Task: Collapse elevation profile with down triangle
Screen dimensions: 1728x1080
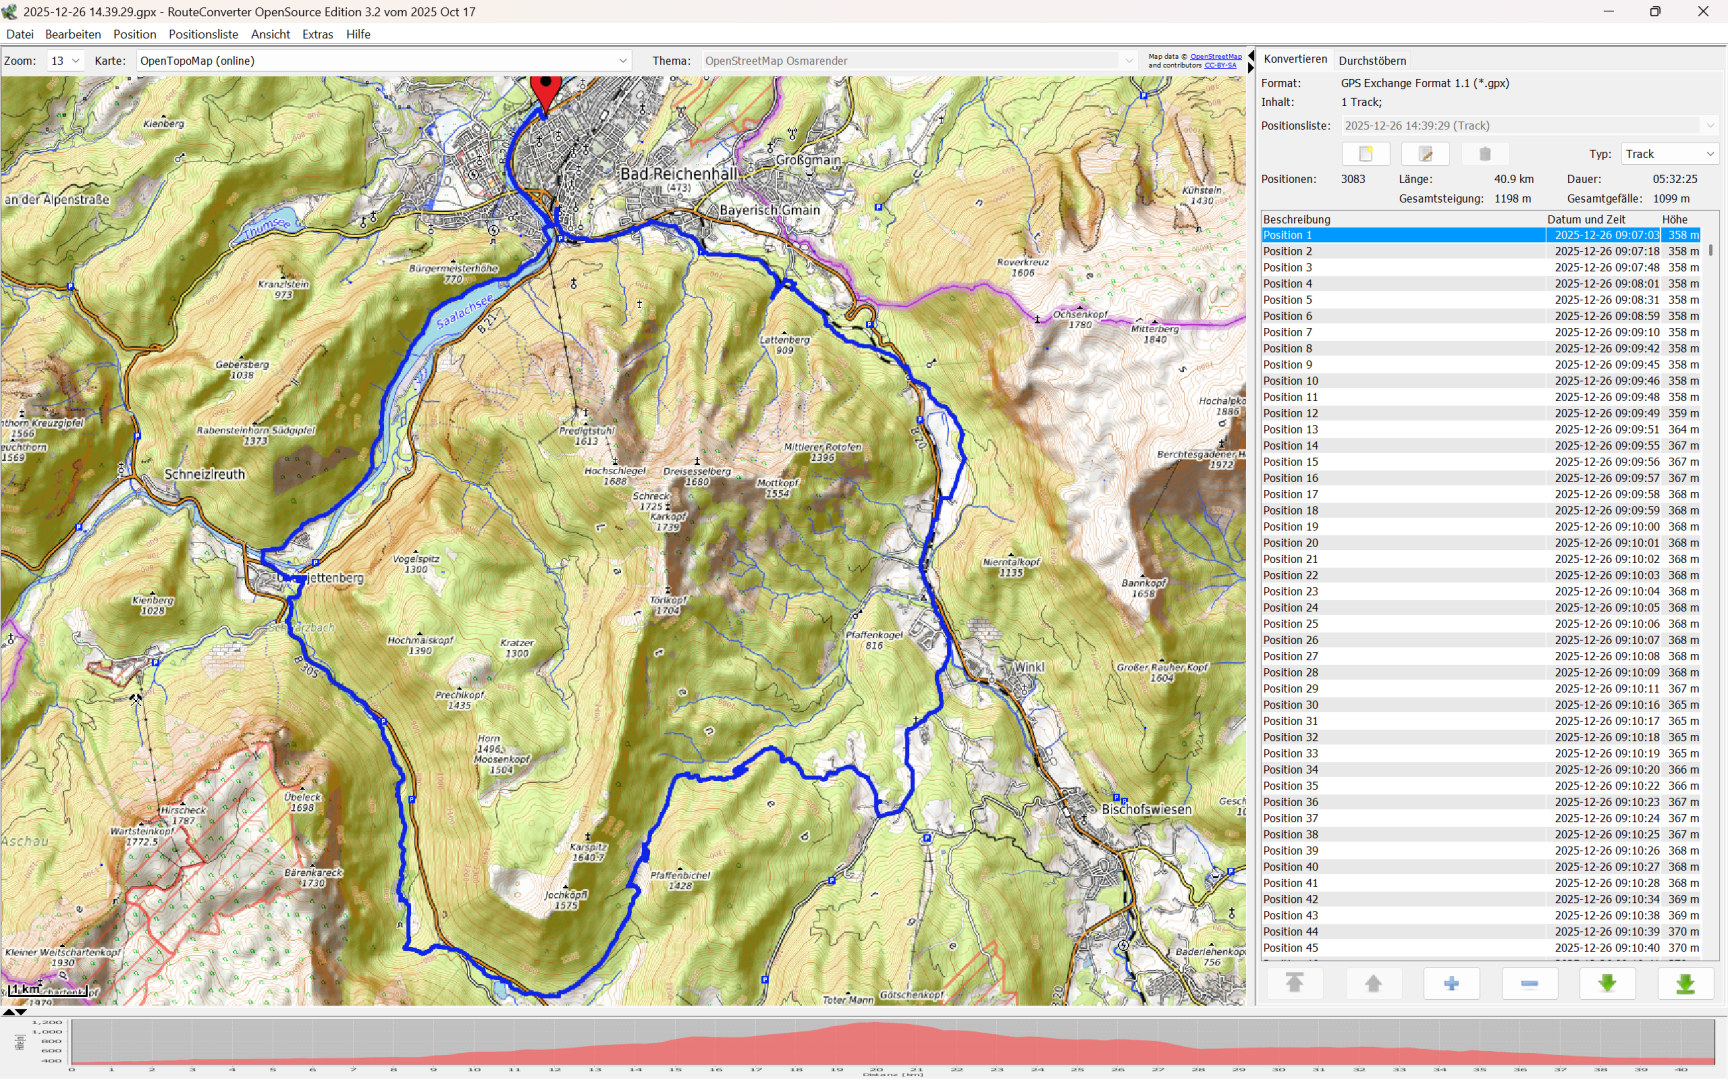Action: pyautogui.click(x=21, y=1012)
